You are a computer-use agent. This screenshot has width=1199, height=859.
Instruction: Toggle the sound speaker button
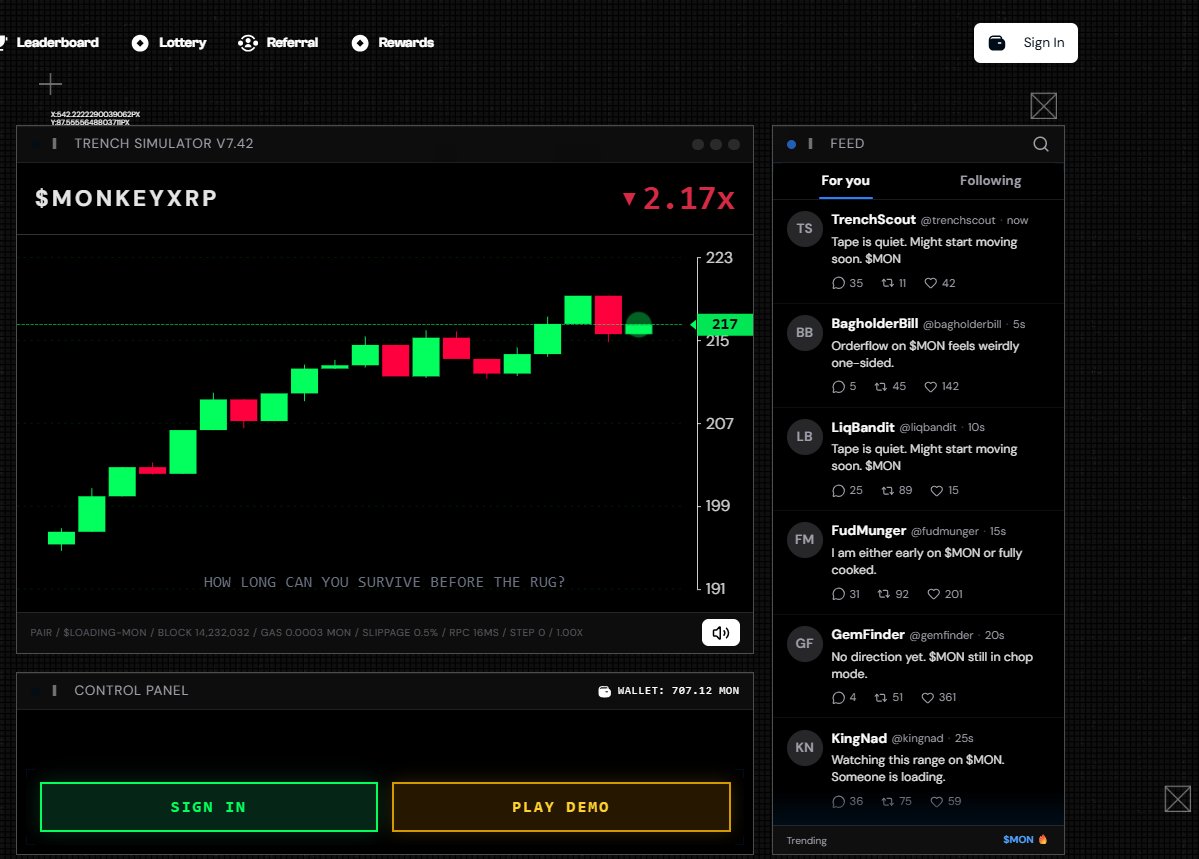(x=721, y=633)
